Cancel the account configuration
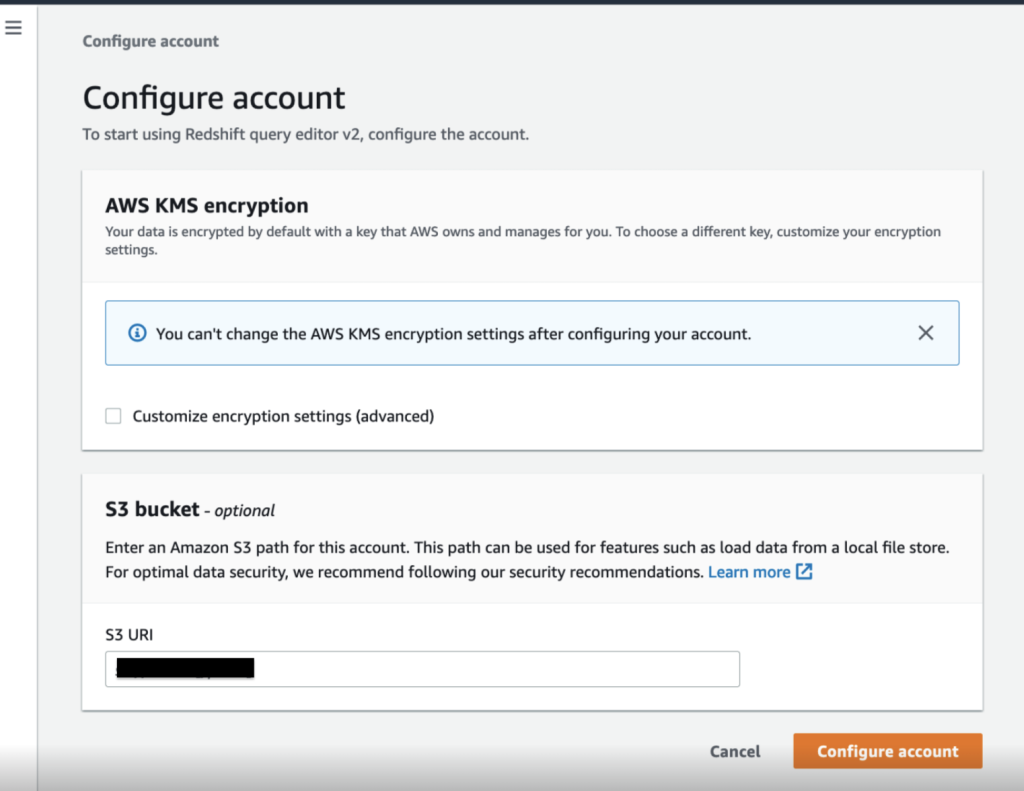Image resolution: width=1024 pixels, height=791 pixels. point(734,751)
